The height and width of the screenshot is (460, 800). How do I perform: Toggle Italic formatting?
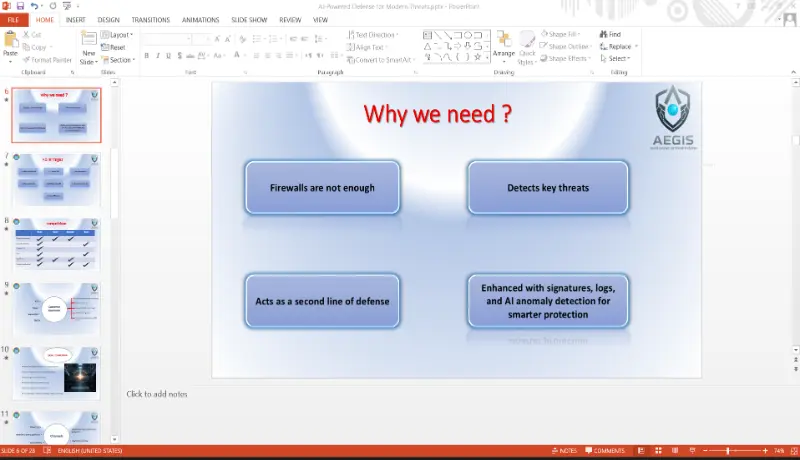pos(158,55)
